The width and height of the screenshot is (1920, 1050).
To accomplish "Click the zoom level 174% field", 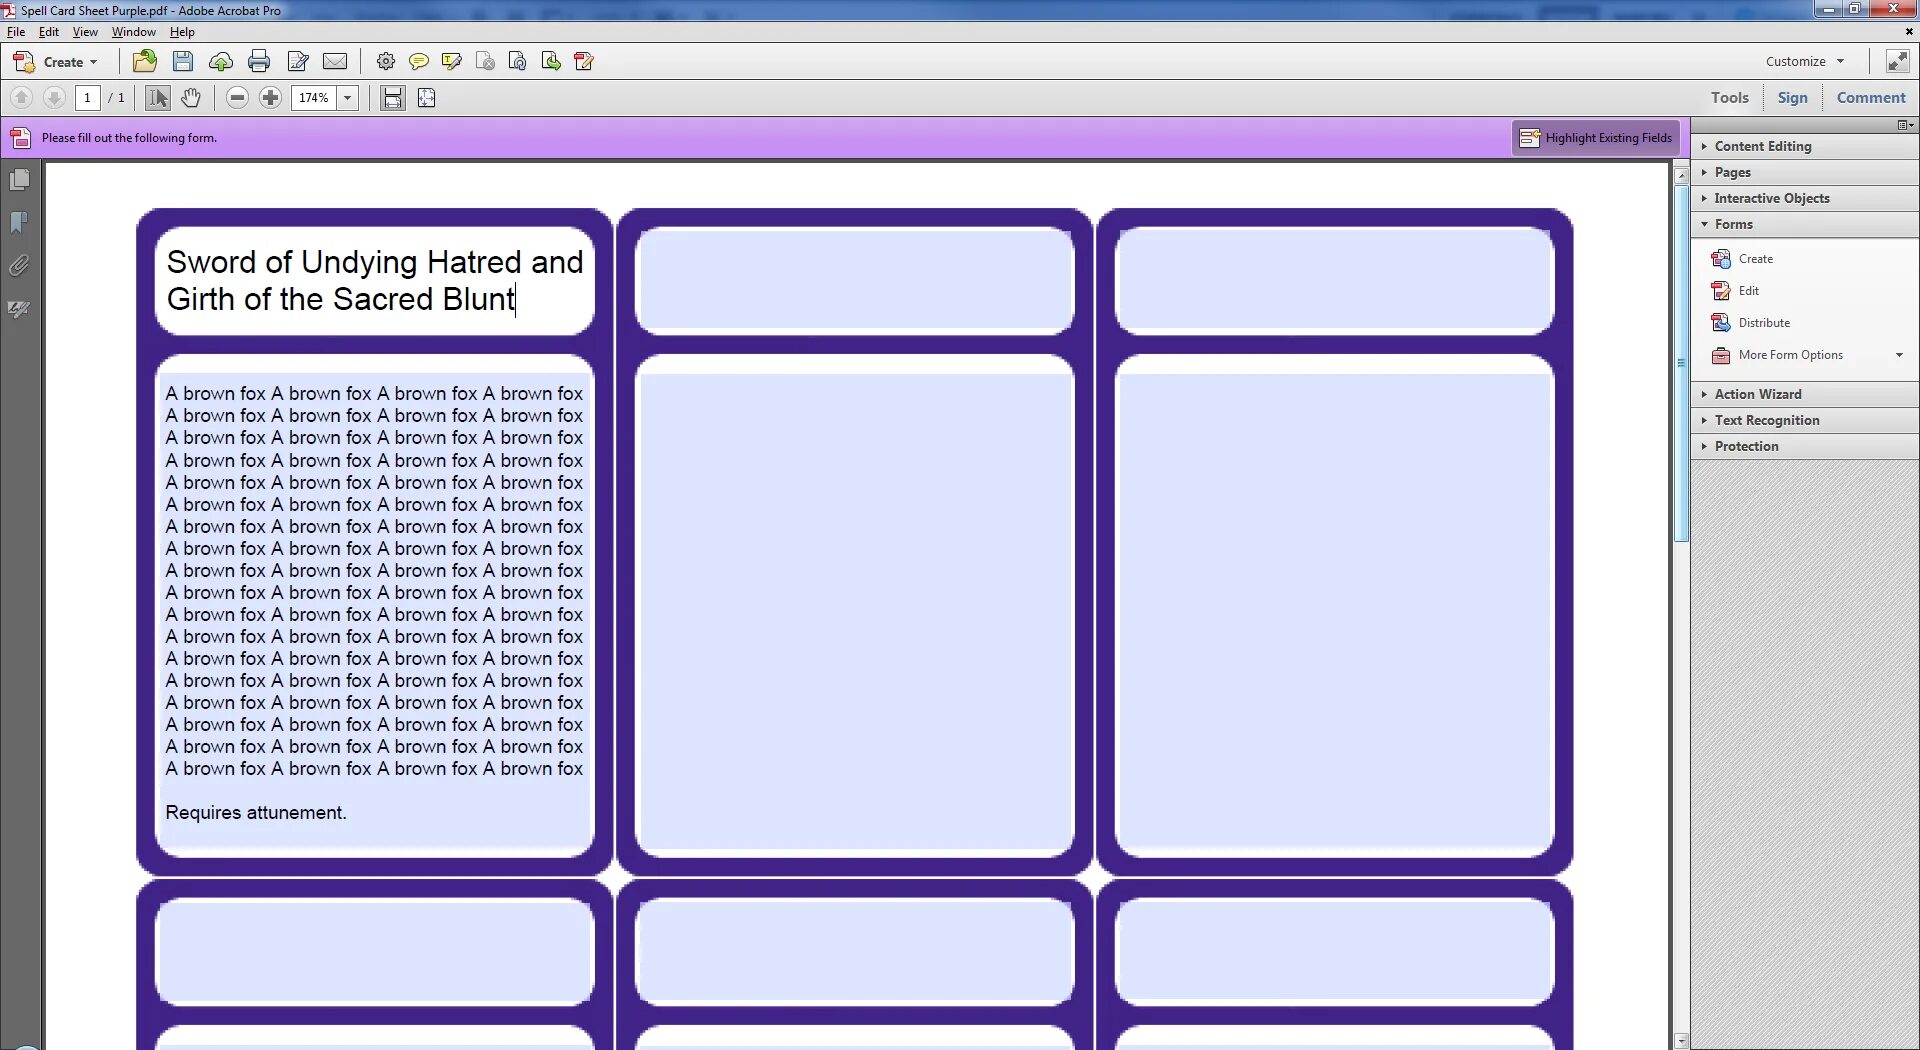I will (x=314, y=98).
